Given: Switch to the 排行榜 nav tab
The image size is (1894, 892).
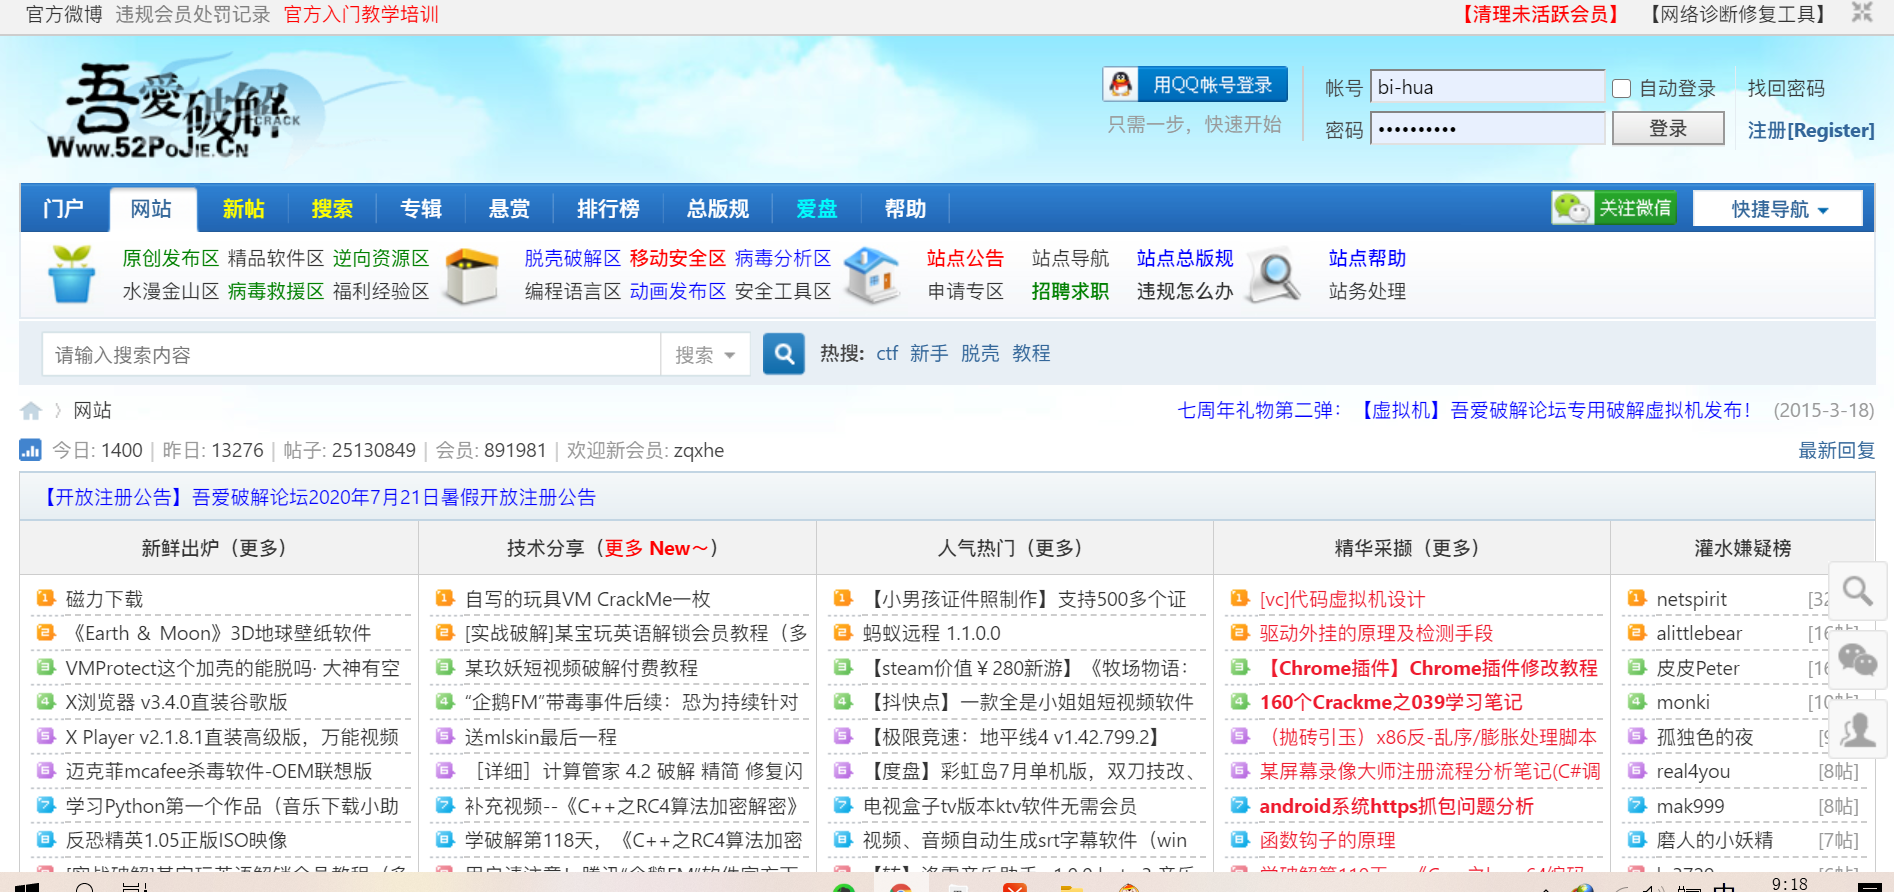Looking at the screenshot, I should (x=608, y=209).
